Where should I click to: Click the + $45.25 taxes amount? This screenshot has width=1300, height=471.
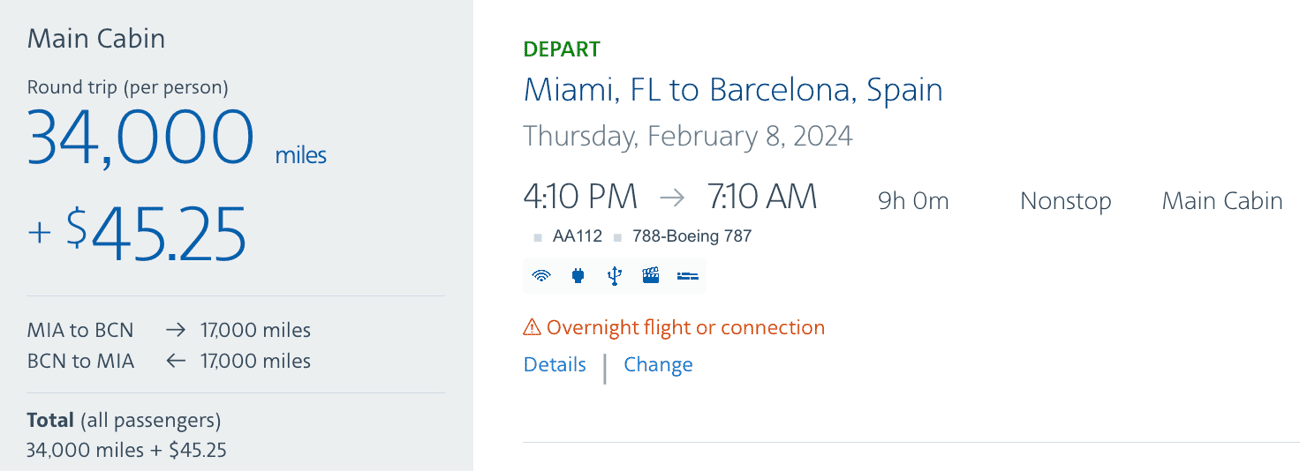(137, 232)
